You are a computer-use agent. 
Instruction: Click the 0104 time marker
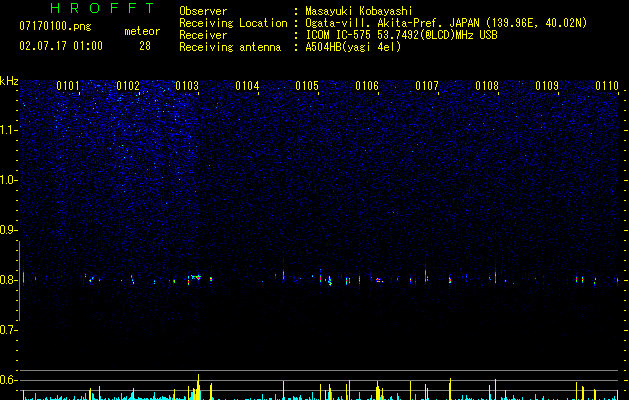point(248,86)
